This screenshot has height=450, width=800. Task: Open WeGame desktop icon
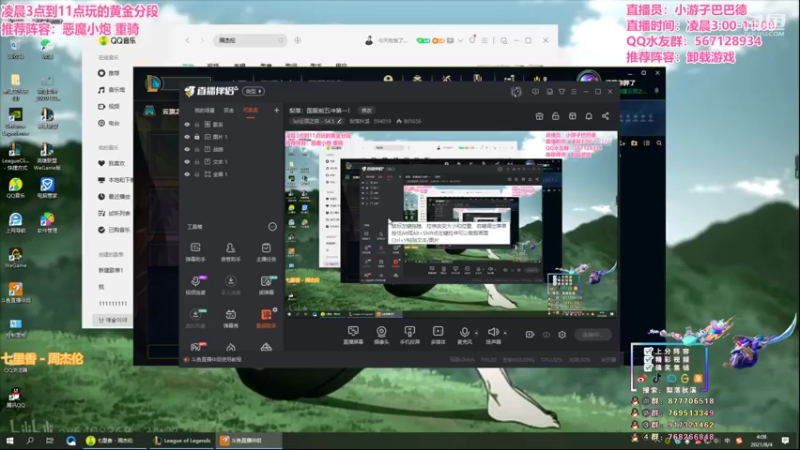(x=15, y=258)
